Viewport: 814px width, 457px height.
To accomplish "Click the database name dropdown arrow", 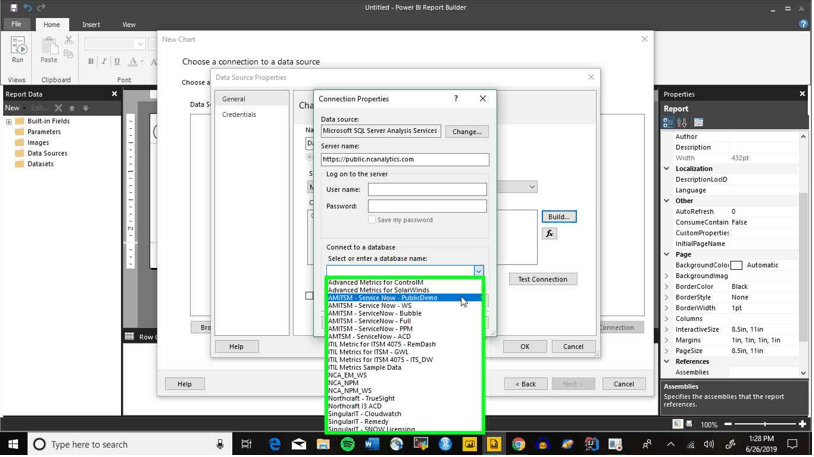I will (x=479, y=271).
